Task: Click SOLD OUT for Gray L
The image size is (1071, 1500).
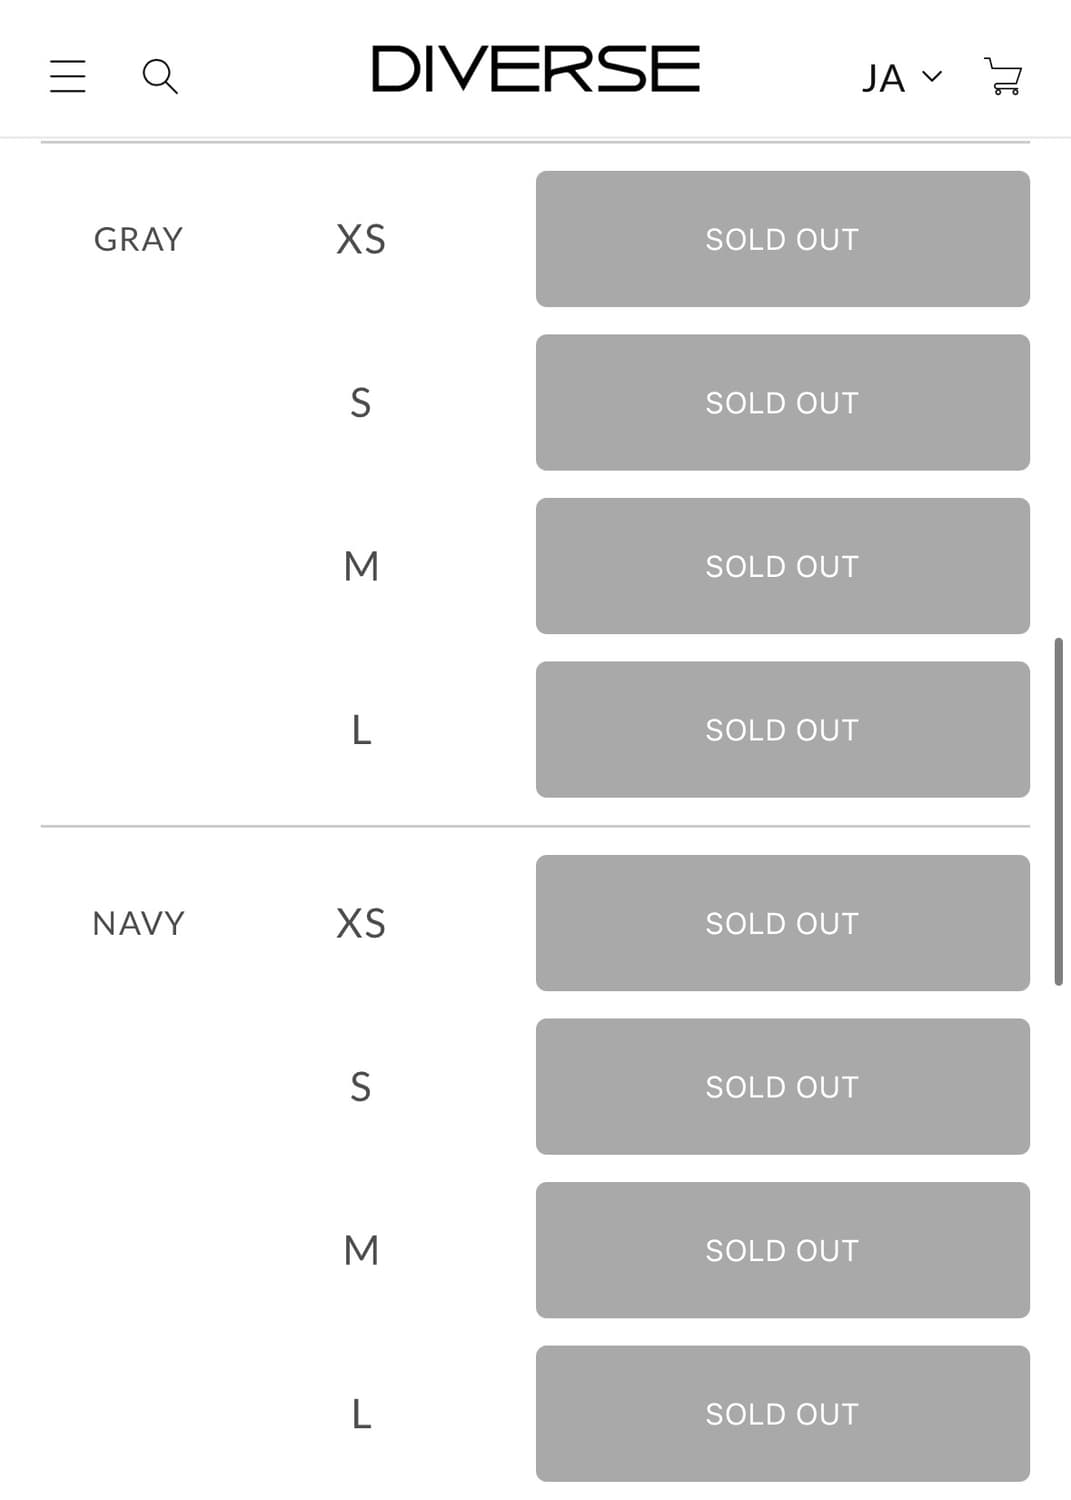Action: click(x=782, y=729)
